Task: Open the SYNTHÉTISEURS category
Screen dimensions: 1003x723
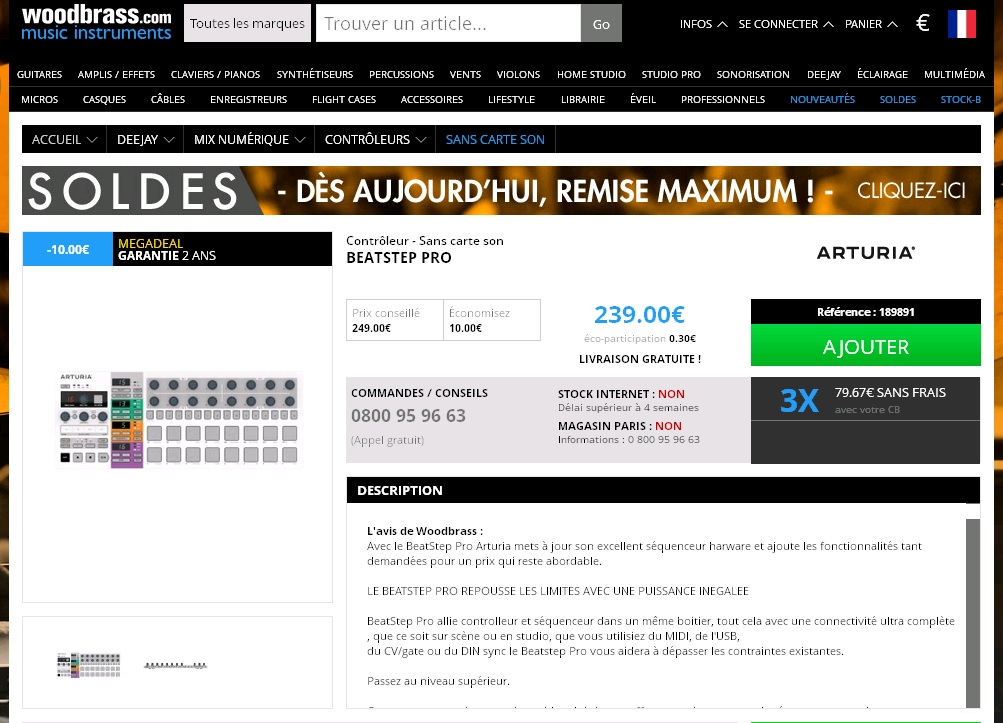Action: tap(315, 74)
